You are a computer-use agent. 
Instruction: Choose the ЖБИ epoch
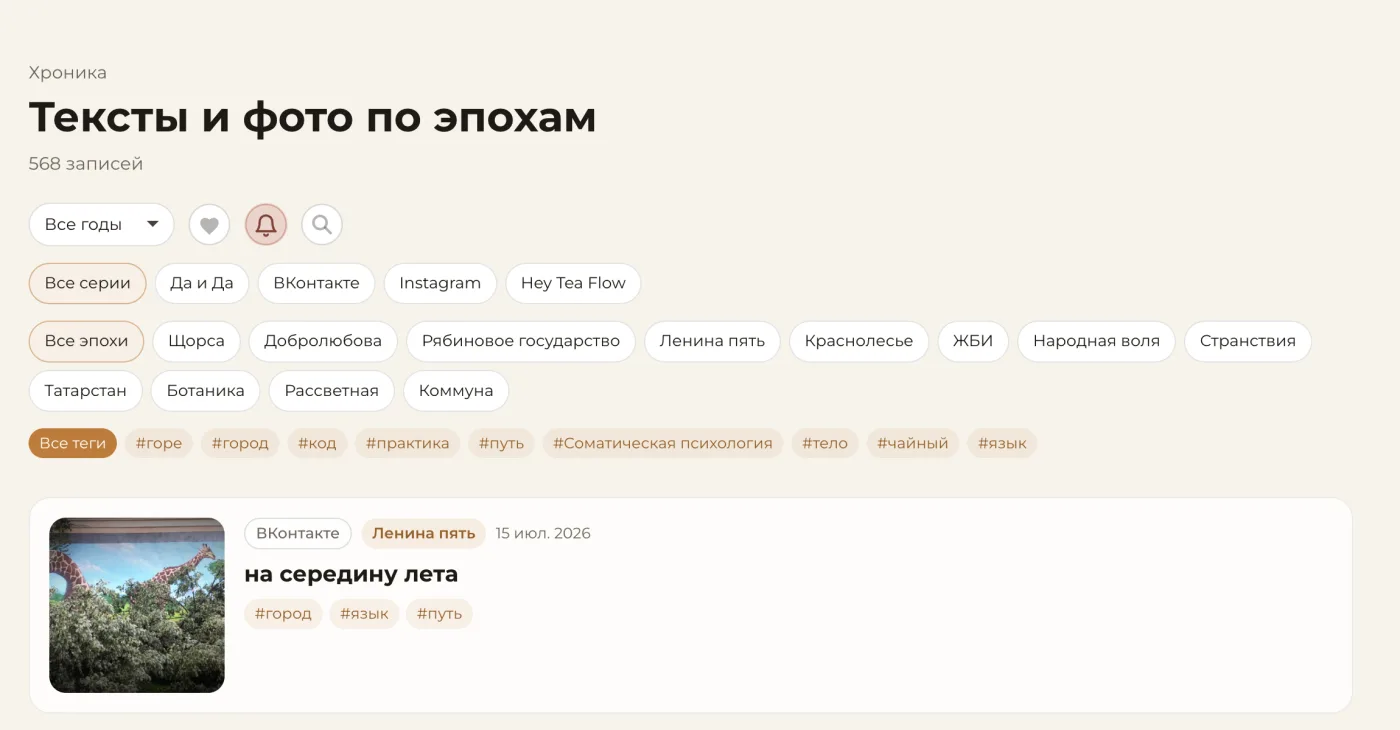point(973,341)
